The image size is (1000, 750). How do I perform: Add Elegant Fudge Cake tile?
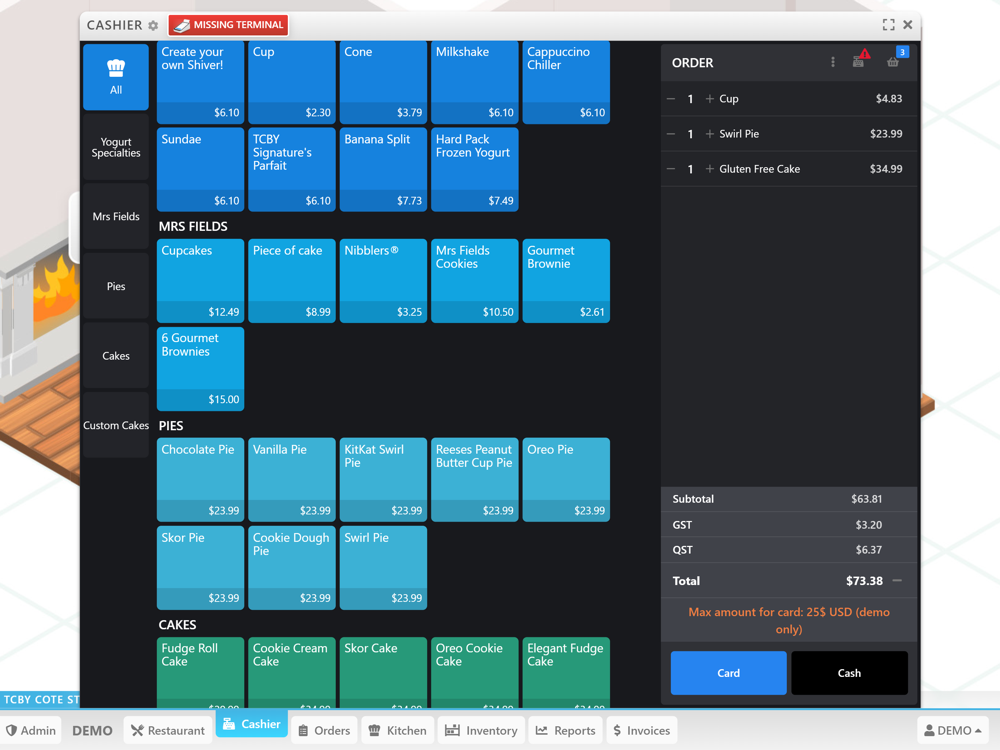566,672
